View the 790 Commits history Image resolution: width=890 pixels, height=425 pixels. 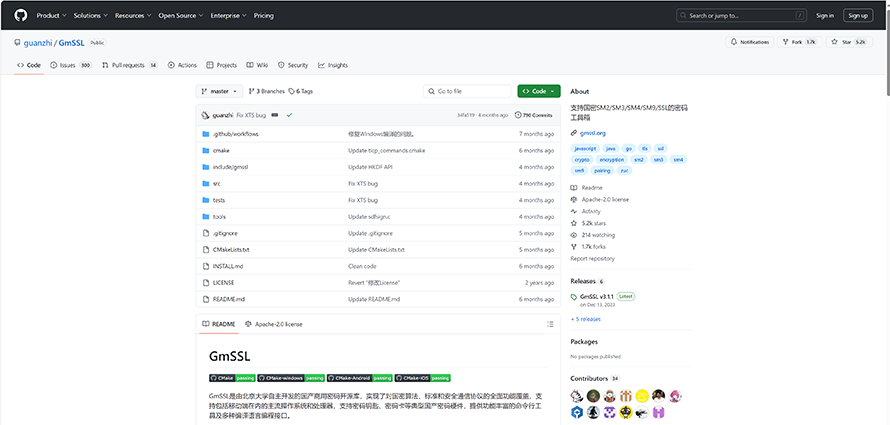[534, 115]
